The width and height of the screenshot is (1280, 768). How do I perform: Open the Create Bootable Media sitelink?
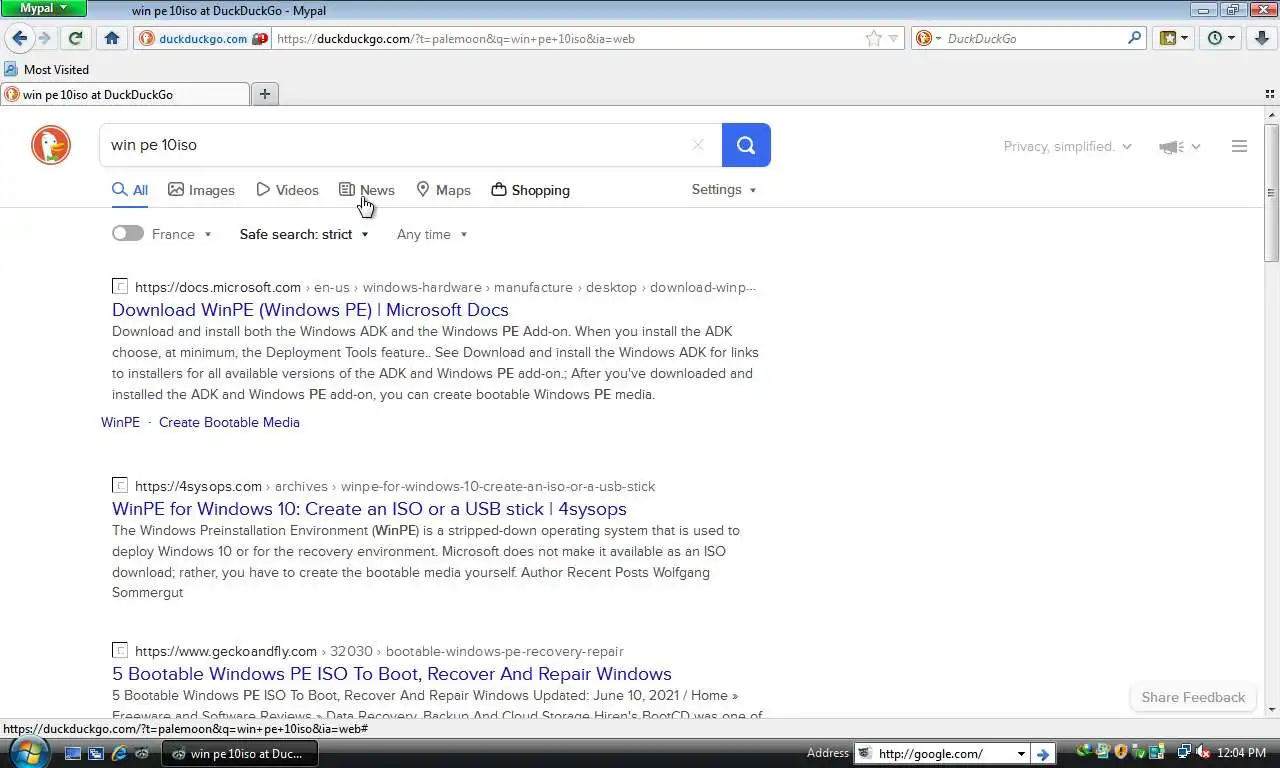coord(229,422)
